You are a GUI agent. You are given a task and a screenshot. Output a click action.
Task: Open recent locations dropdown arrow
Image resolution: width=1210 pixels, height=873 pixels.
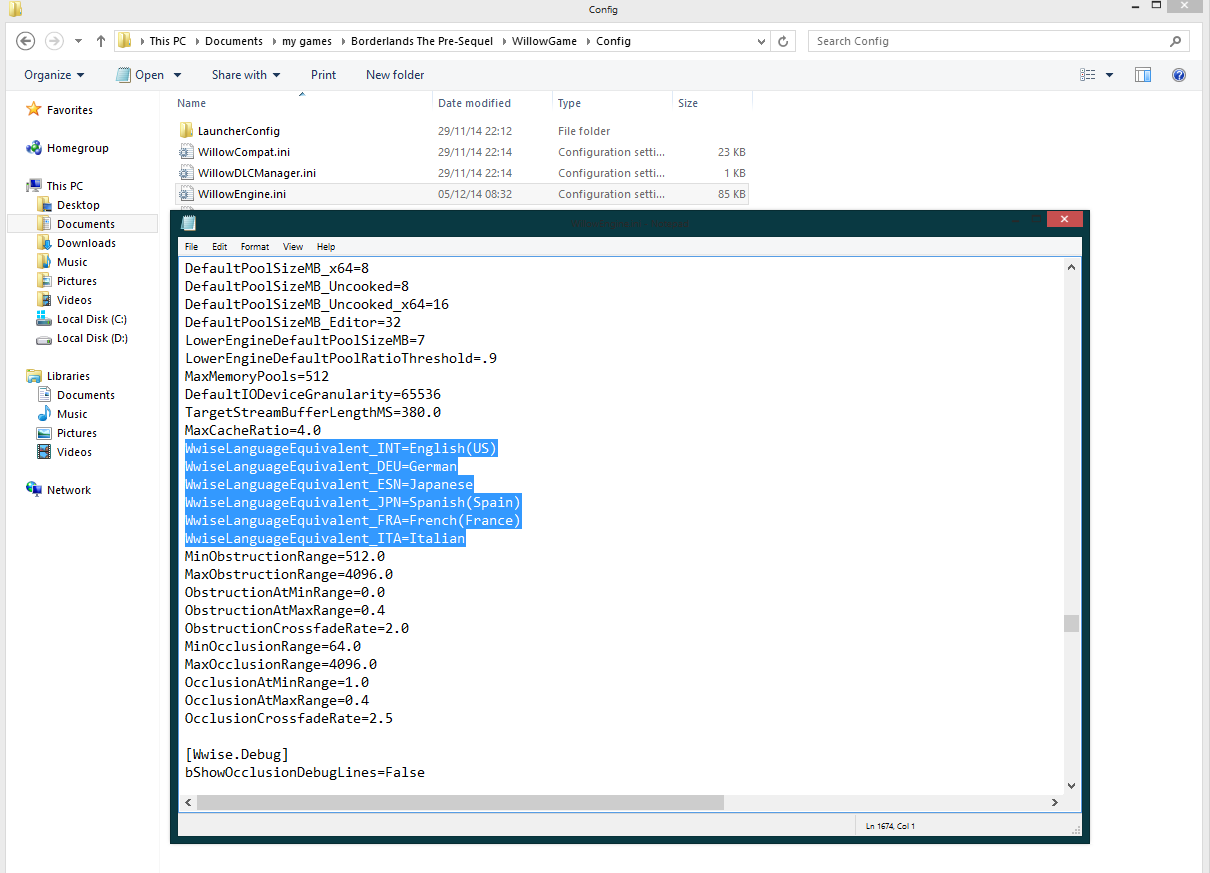[x=79, y=41]
